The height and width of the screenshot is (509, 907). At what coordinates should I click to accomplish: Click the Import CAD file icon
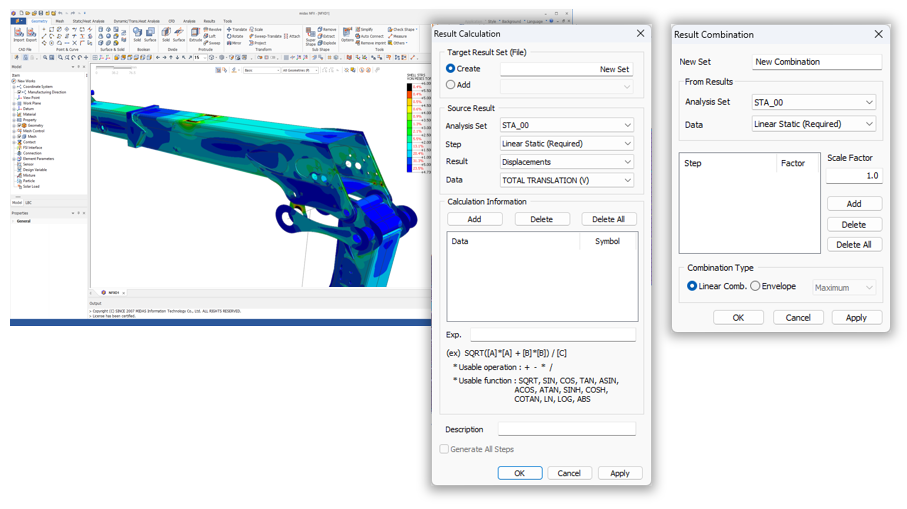click(x=19, y=35)
